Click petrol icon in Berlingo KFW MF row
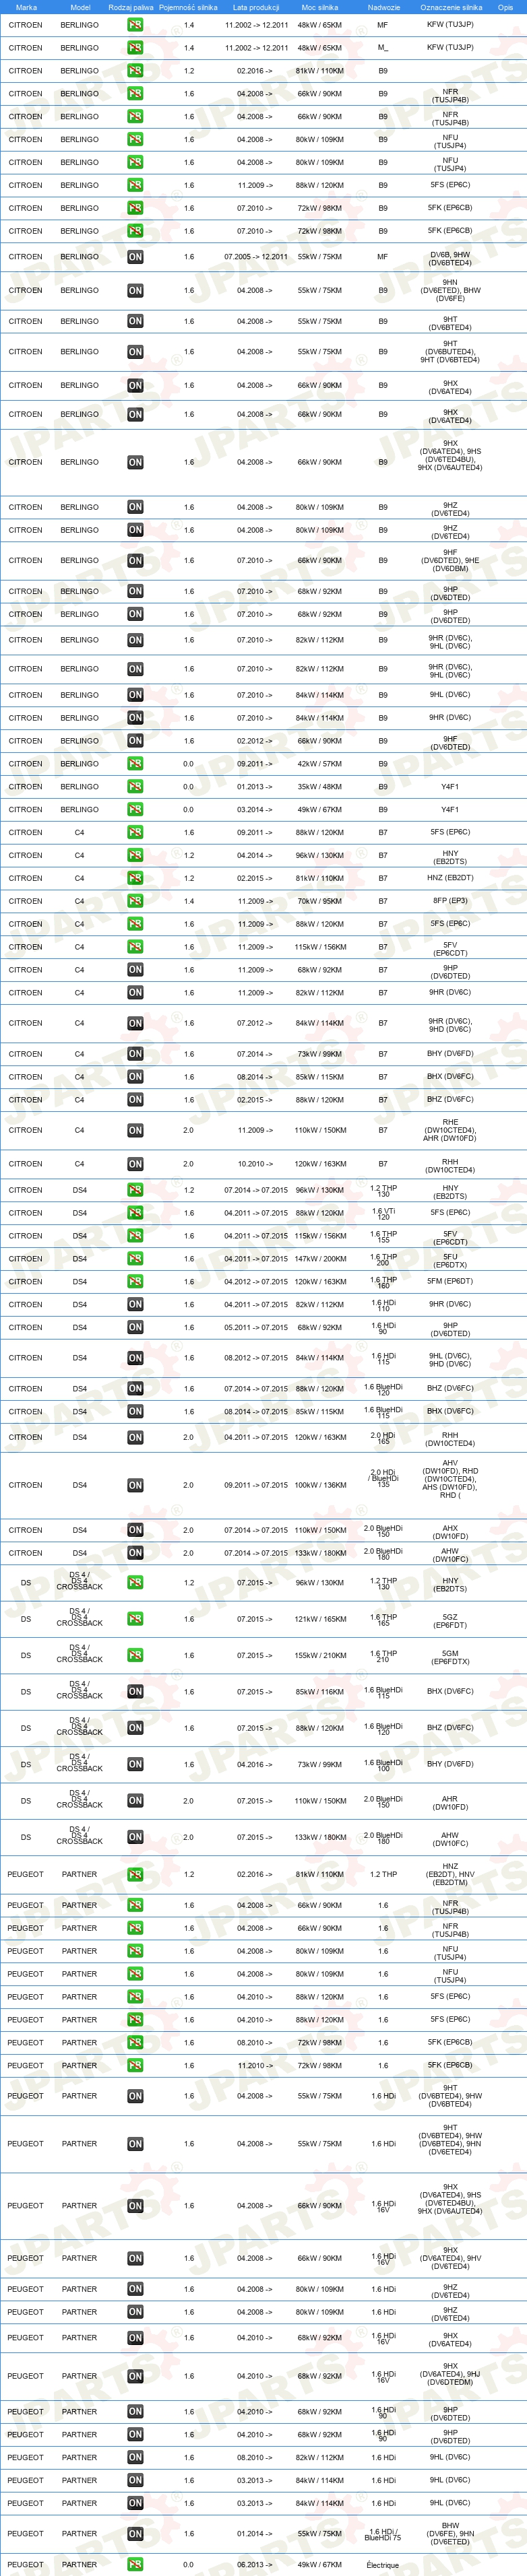The width and height of the screenshot is (527, 2576). click(135, 24)
